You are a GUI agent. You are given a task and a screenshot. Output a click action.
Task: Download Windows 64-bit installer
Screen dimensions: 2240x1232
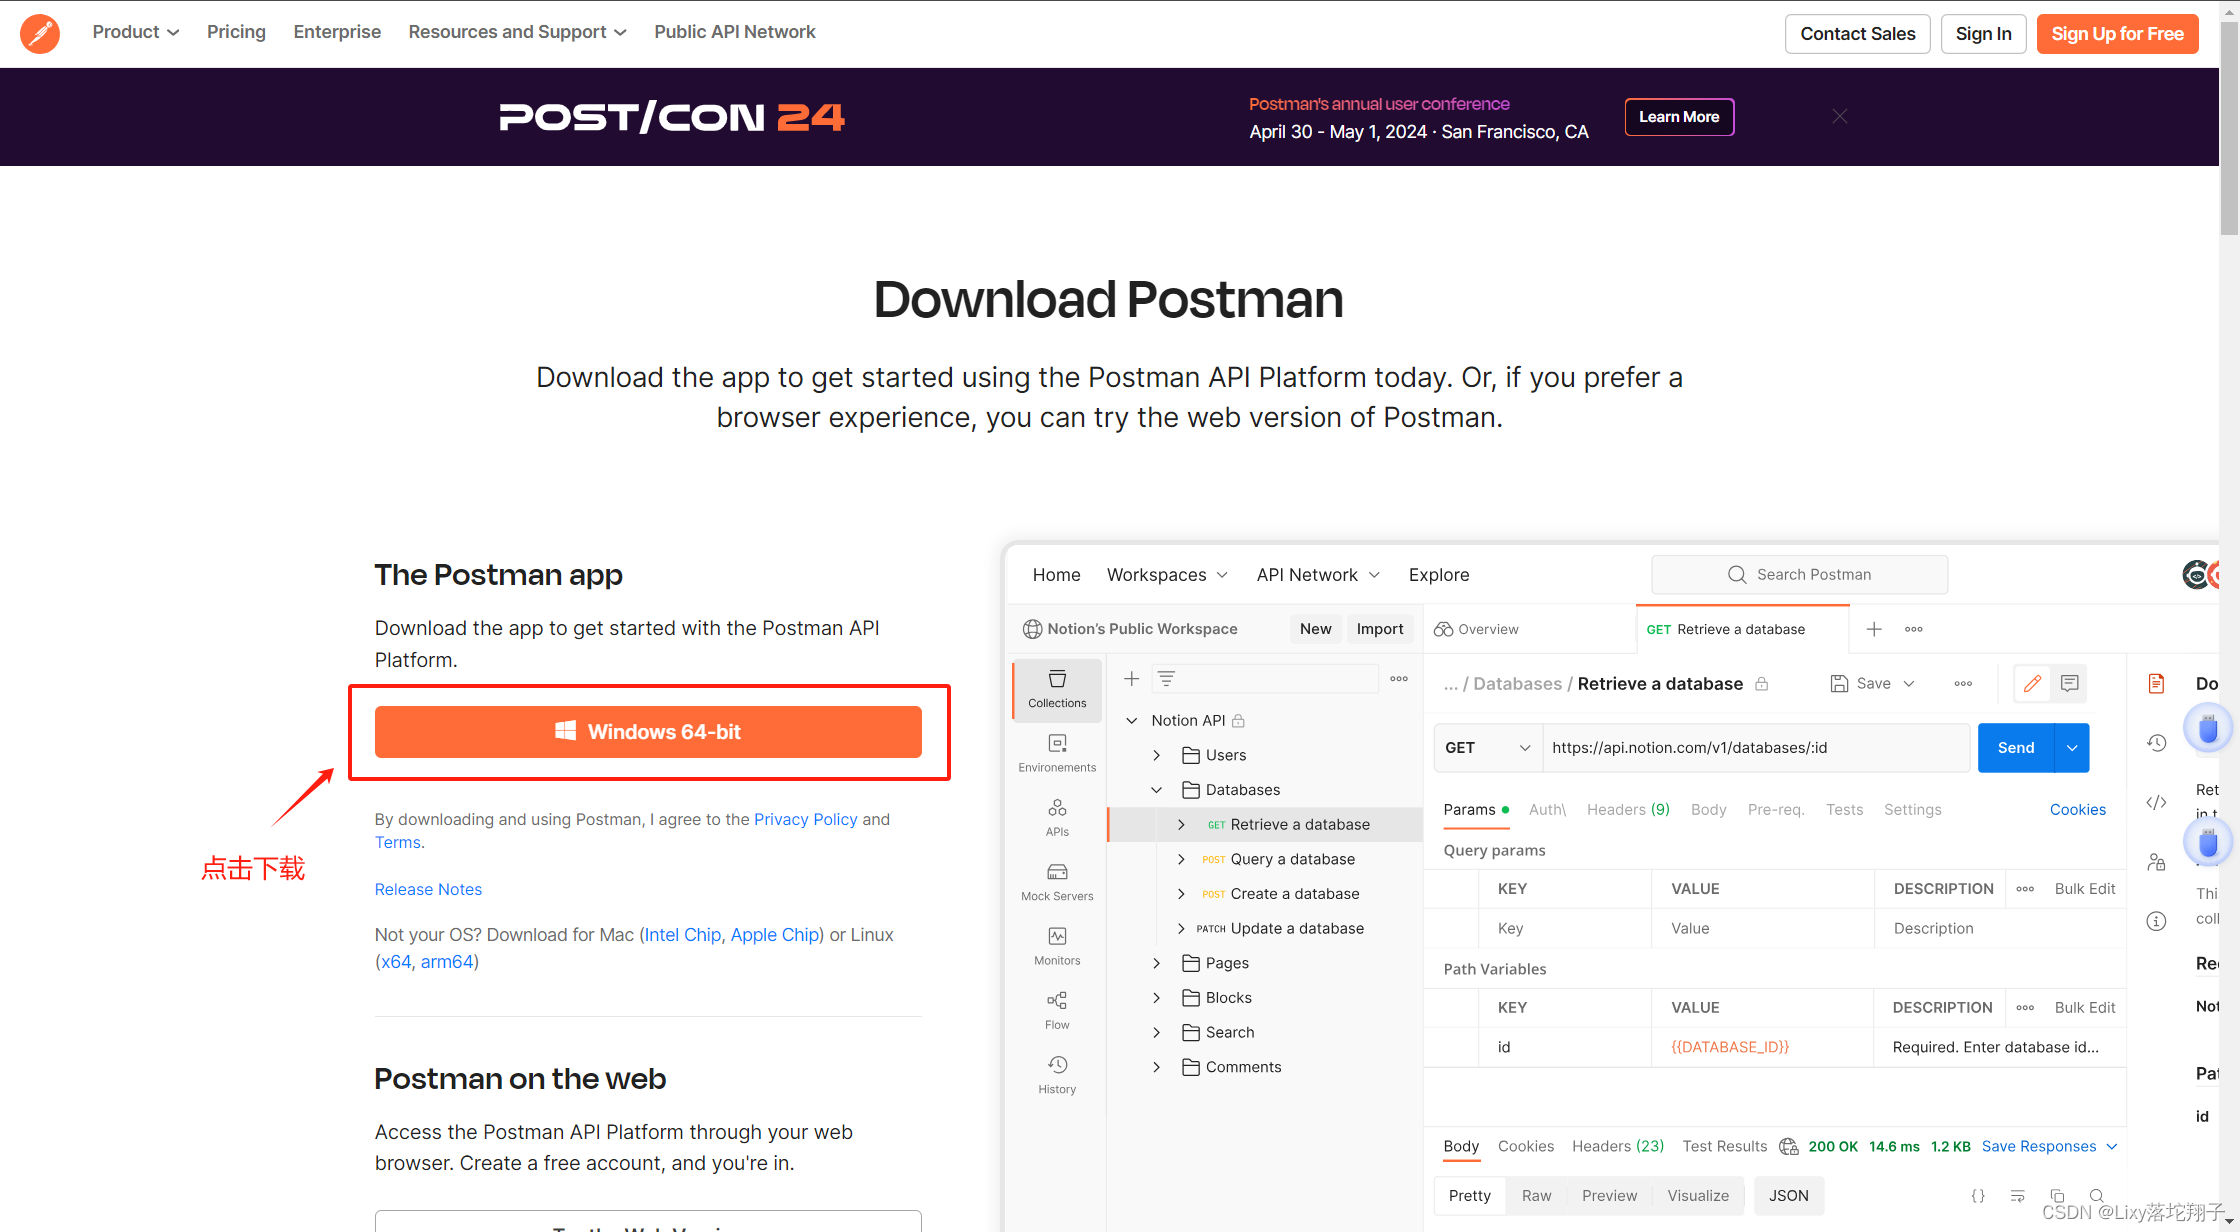pyautogui.click(x=648, y=732)
